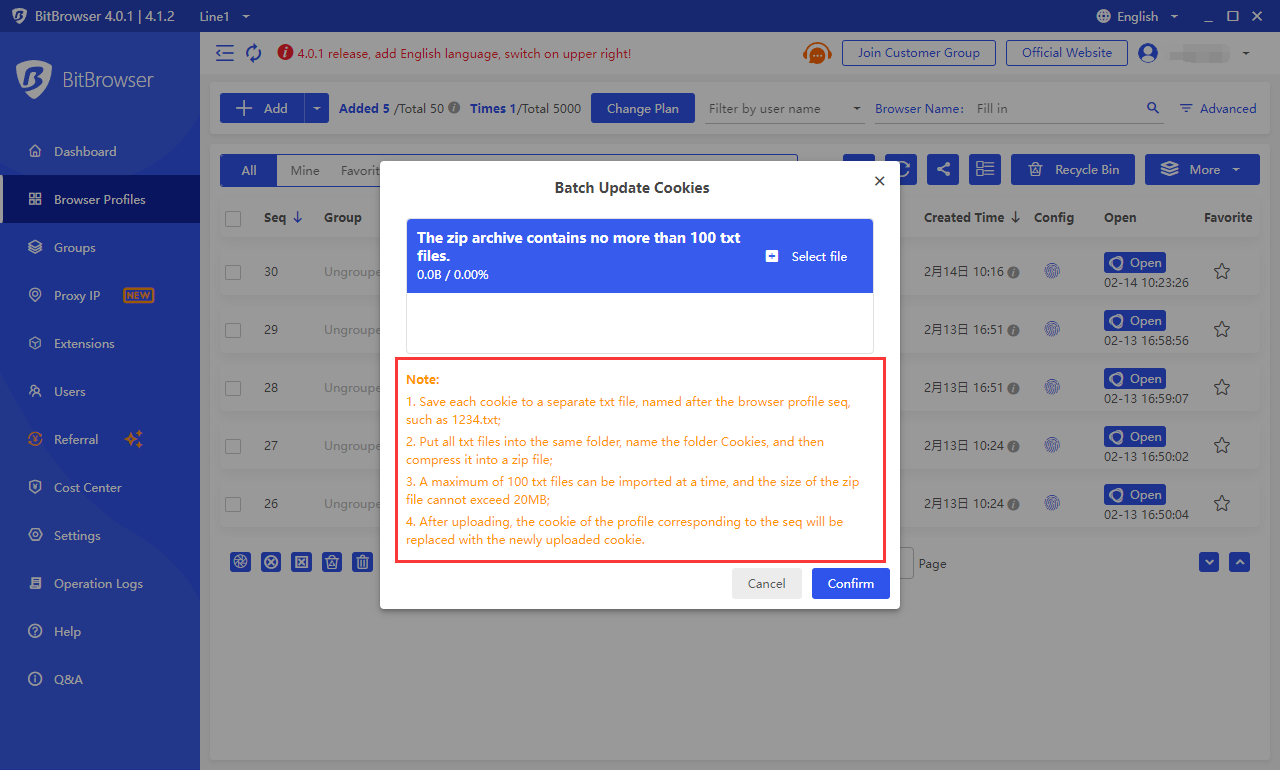Screen dimensions: 1280x770
Task: Favorite star for profile 29
Action: point(1221,329)
